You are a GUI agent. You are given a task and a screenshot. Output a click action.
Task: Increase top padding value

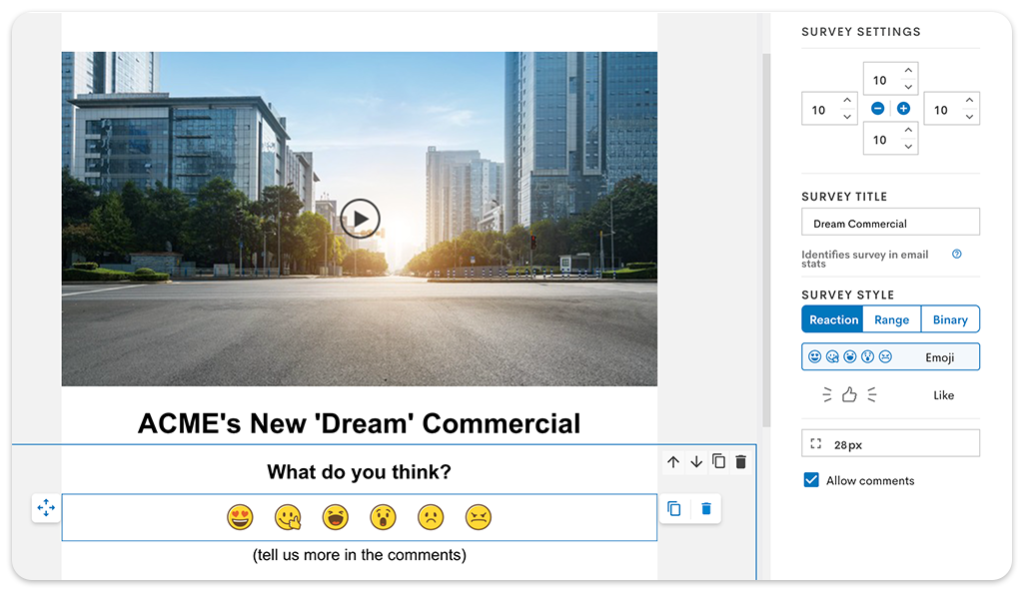tap(908, 70)
